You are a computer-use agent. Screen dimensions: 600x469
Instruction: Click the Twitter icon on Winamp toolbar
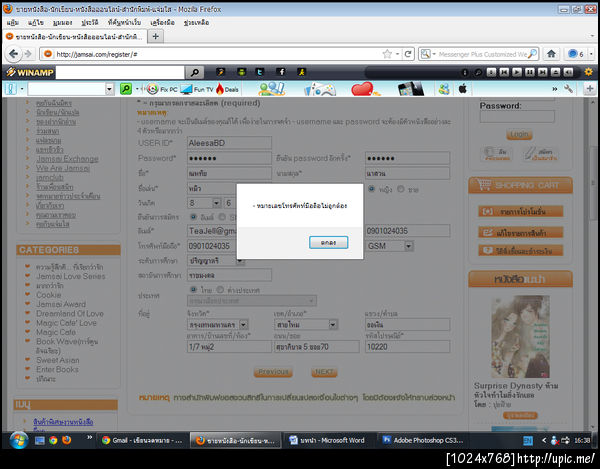tap(260, 72)
